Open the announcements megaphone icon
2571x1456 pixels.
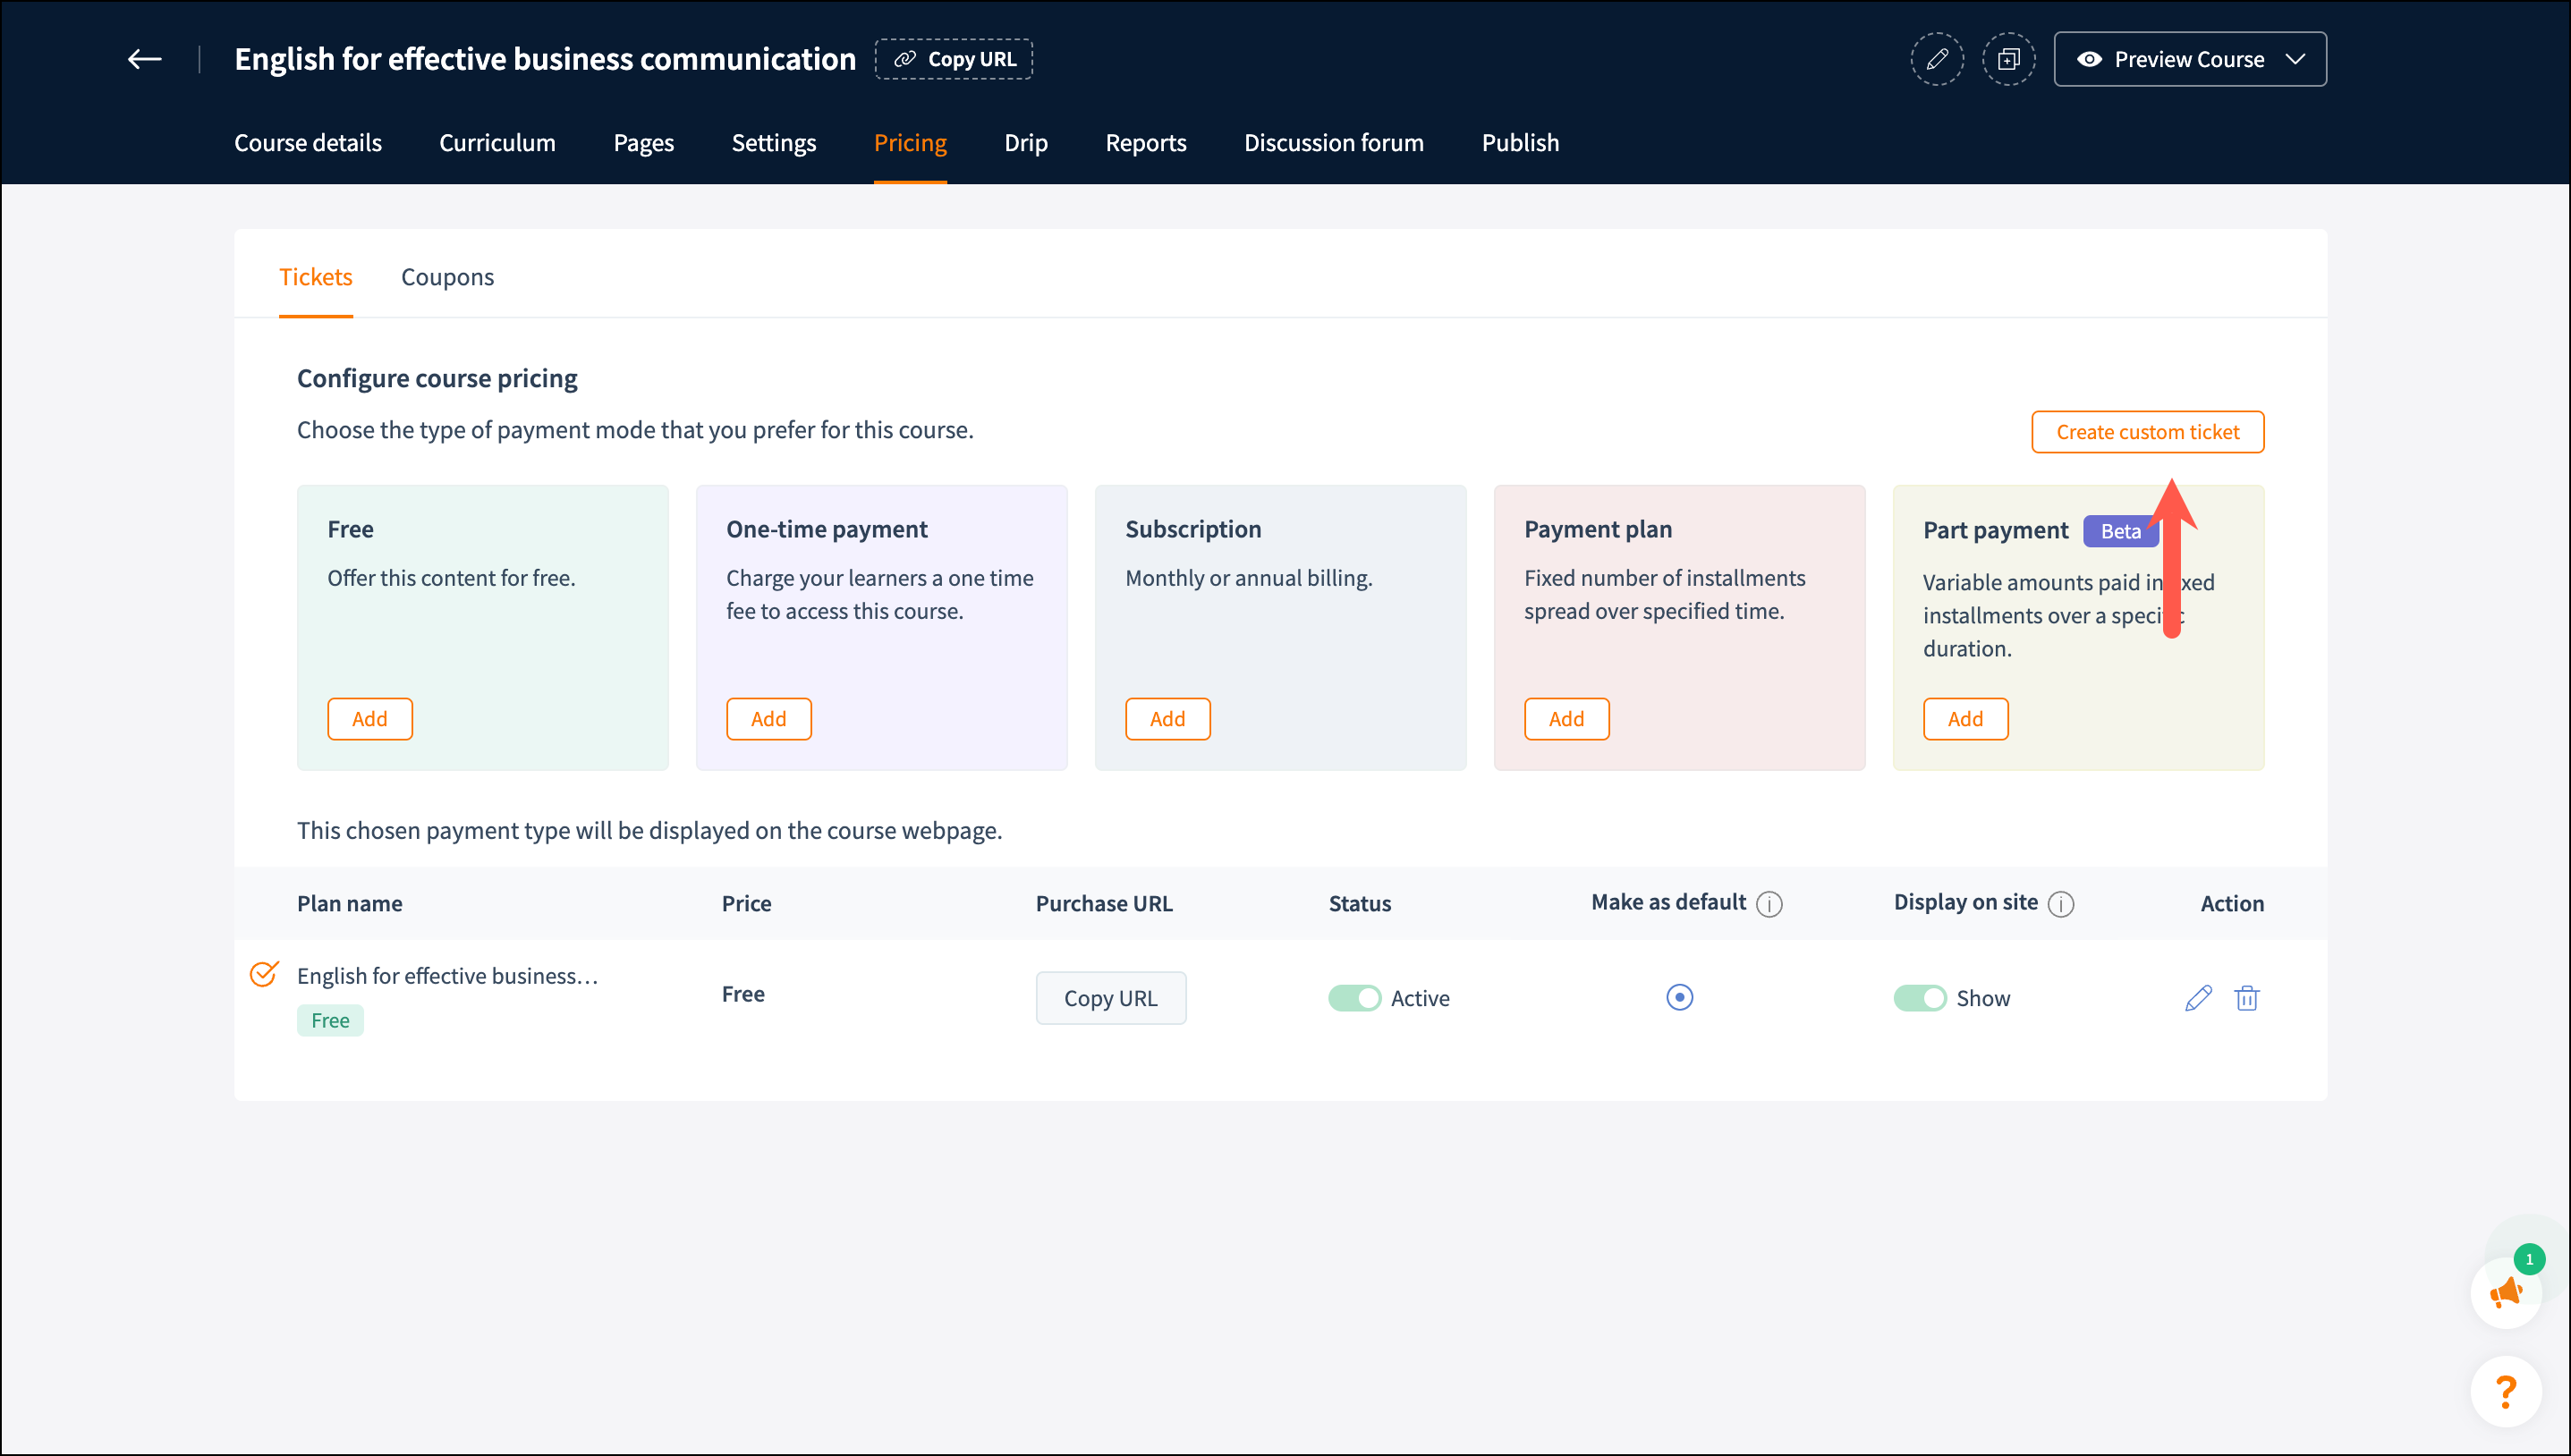point(2506,1293)
